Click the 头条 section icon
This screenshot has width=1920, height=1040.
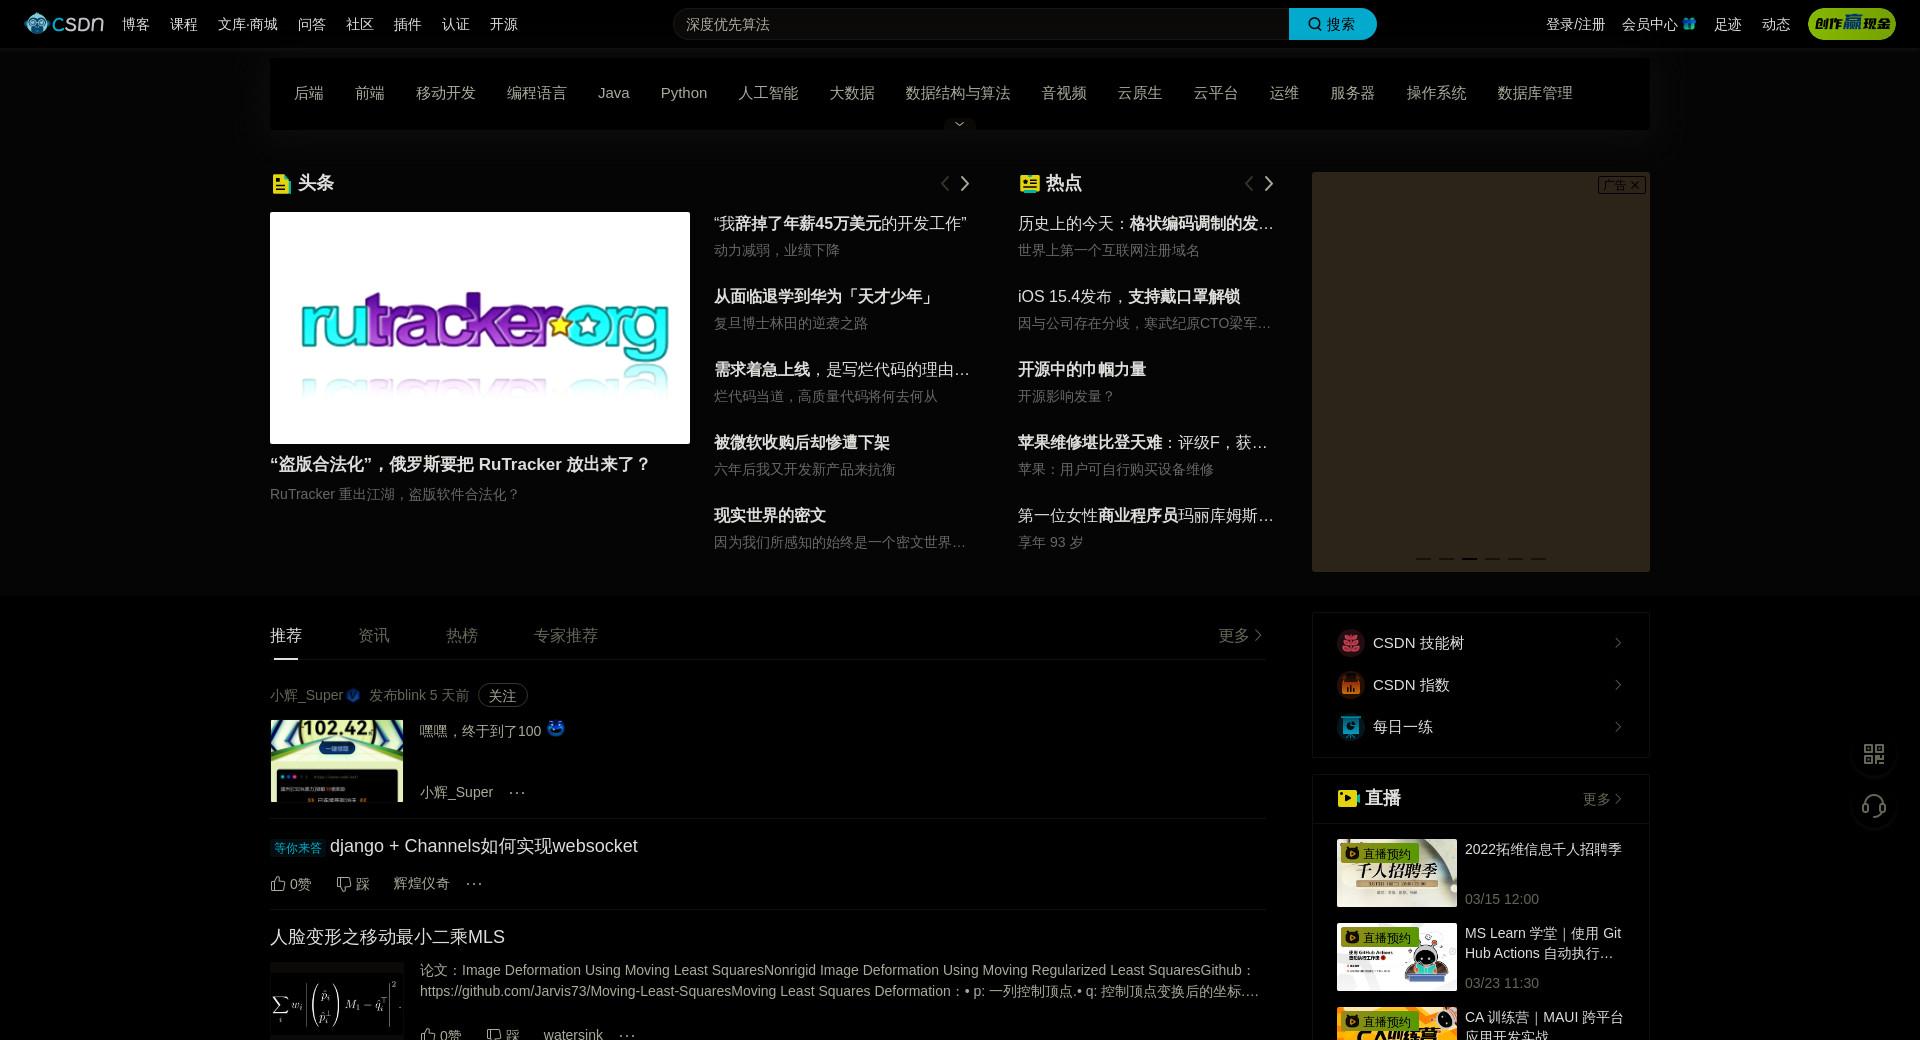pos(281,184)
